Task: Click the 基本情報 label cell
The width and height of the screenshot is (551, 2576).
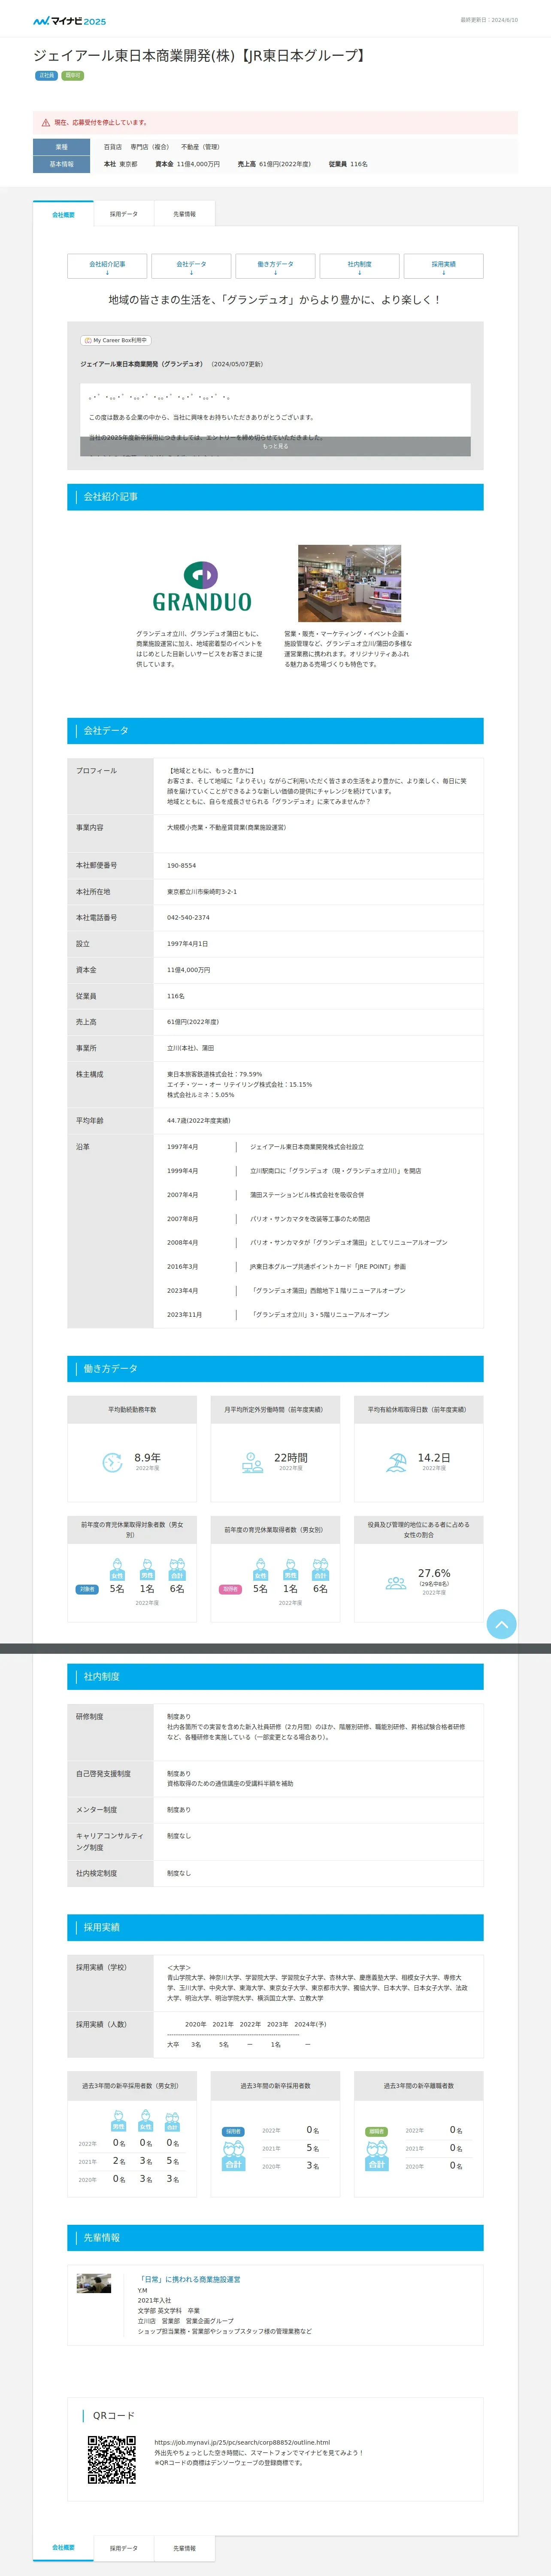Action: (62, 164)
